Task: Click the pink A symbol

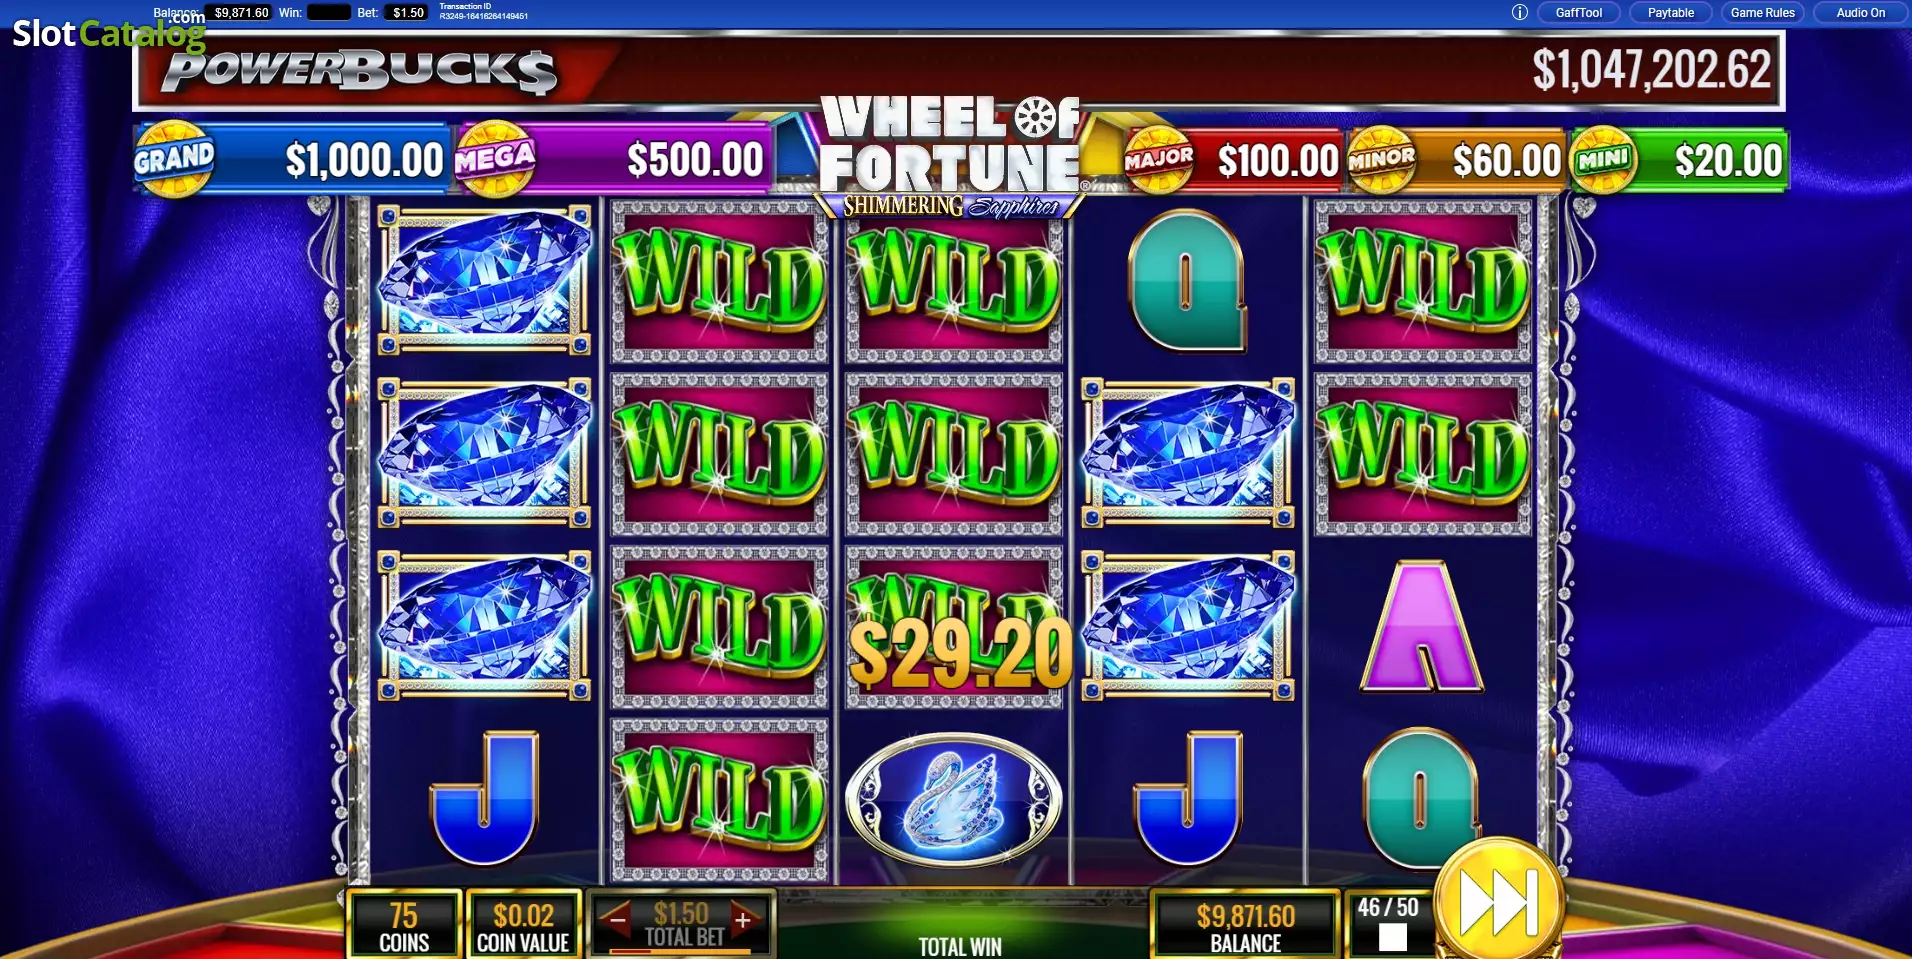Action: click(x=1421, y=626)
